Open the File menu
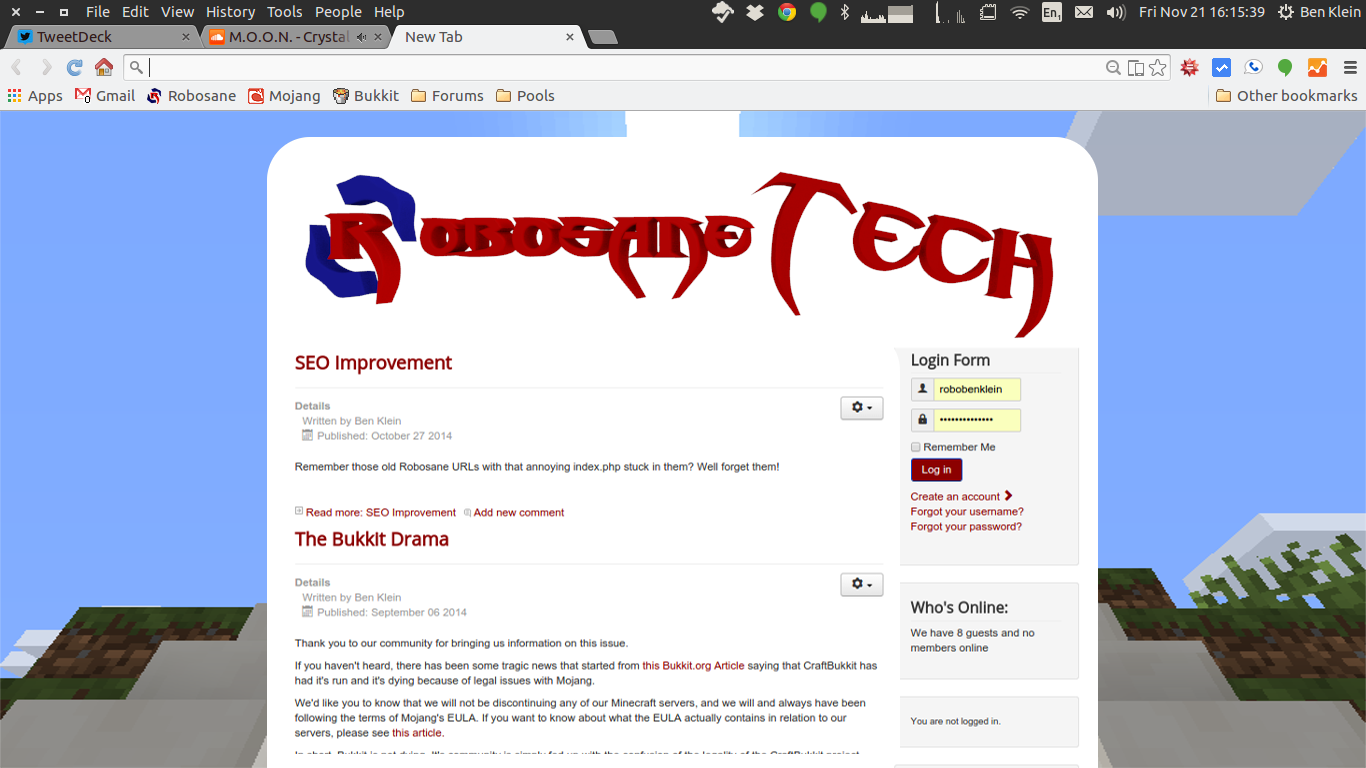1366x768 pixels. pyautogui.click(x=98, y=12)
